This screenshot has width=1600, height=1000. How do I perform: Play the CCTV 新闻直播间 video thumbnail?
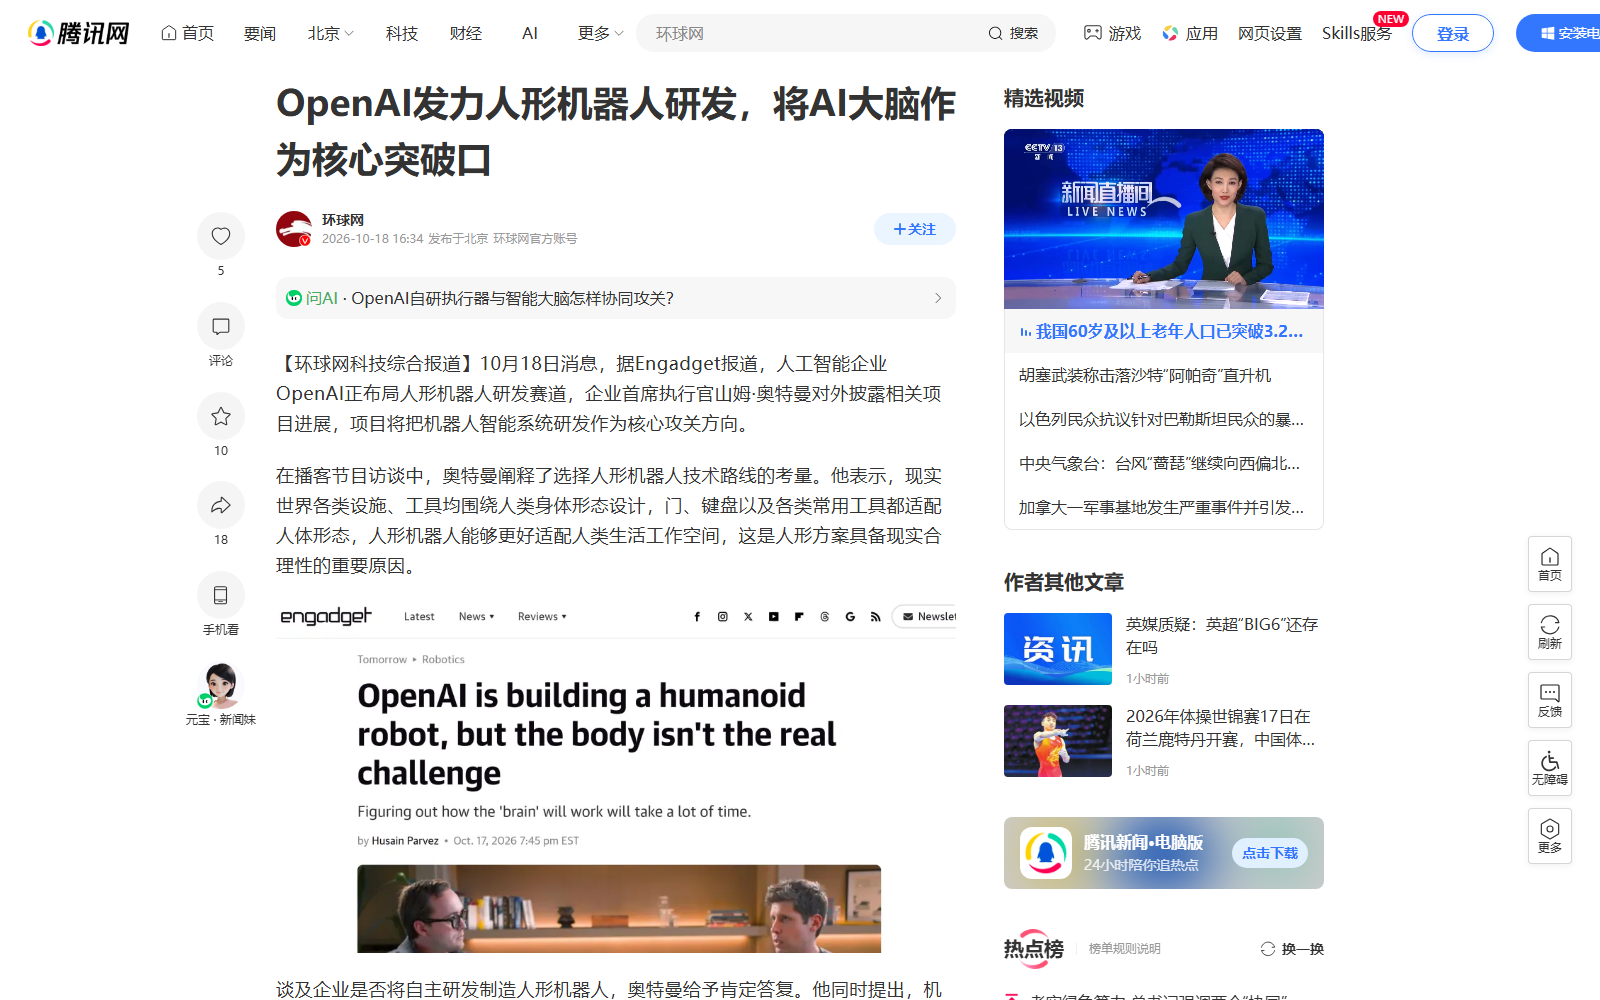(1164, 219)
